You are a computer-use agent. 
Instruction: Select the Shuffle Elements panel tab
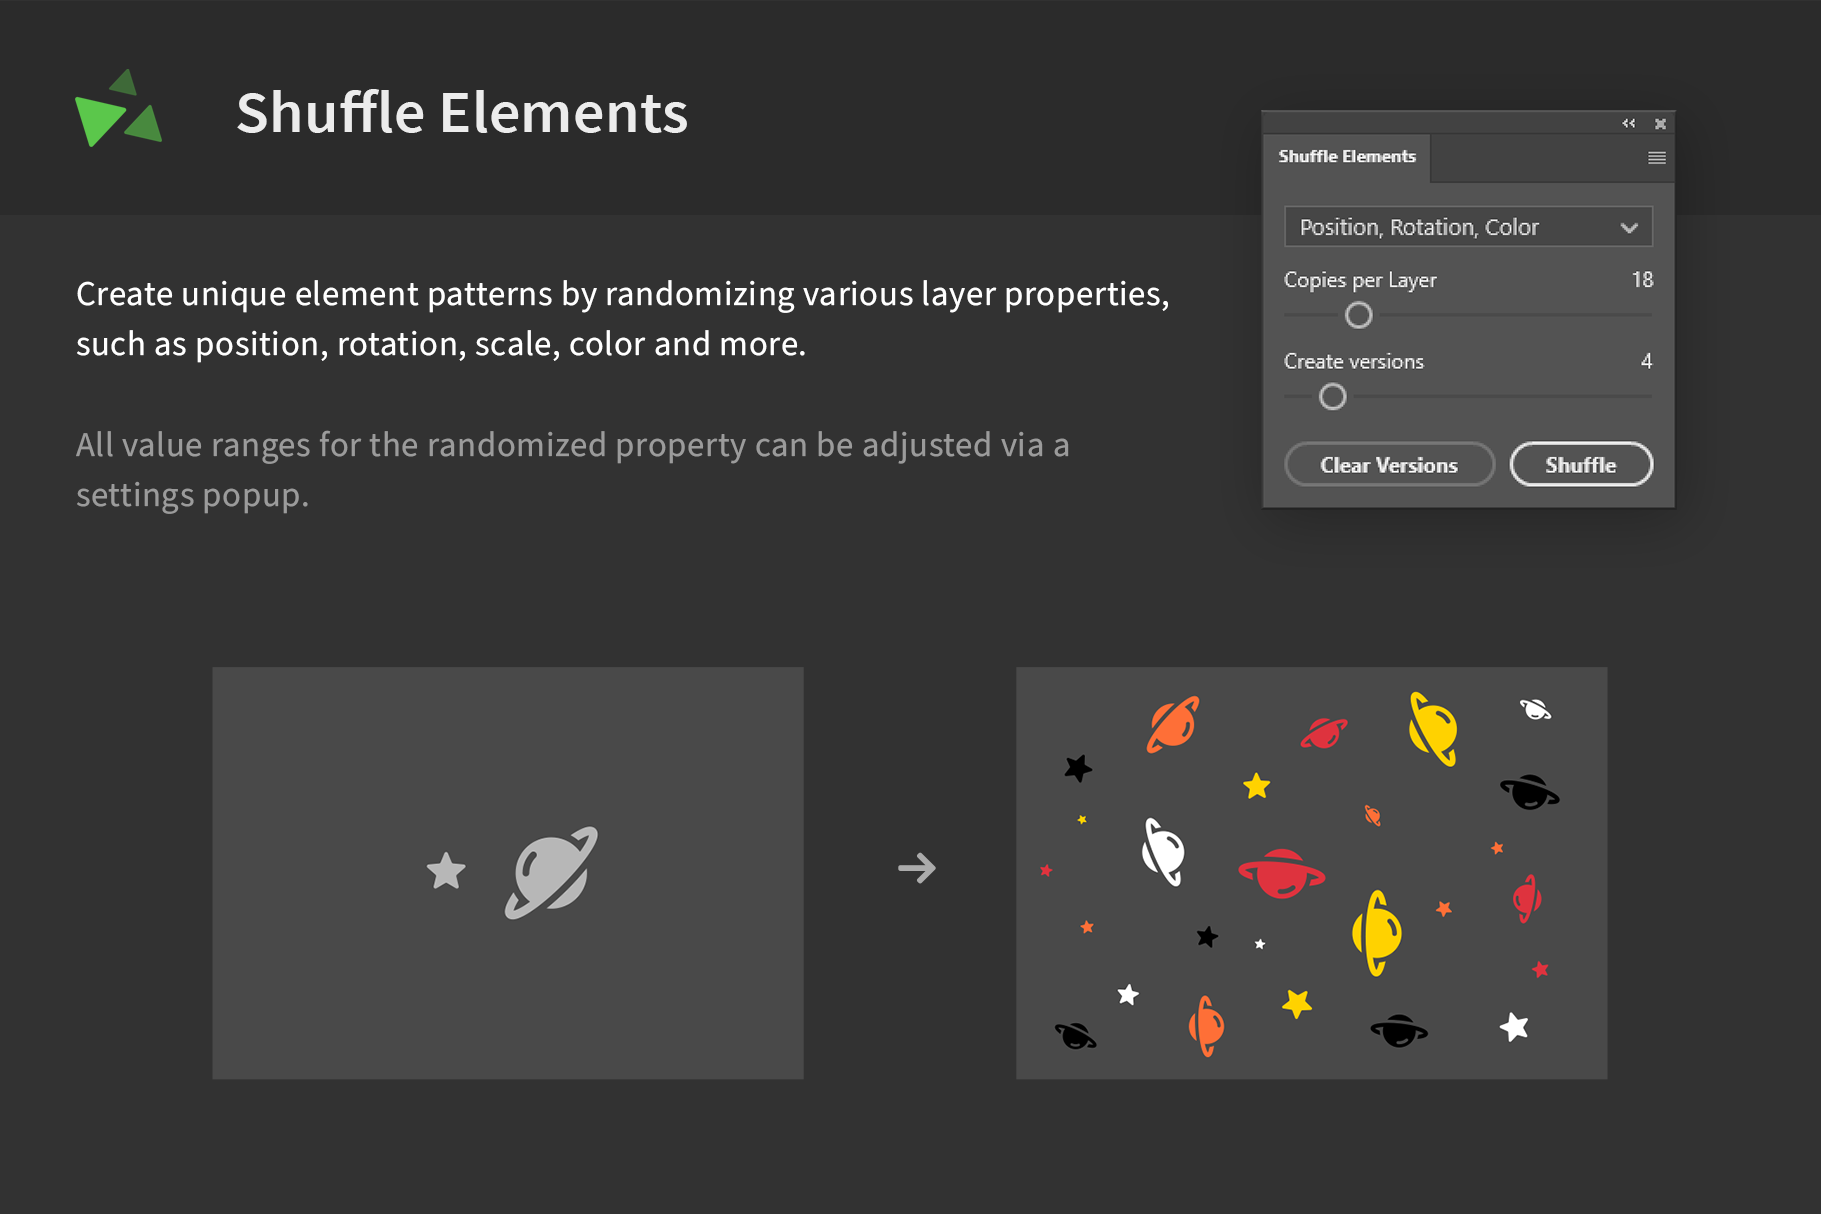click(1346, 157)
